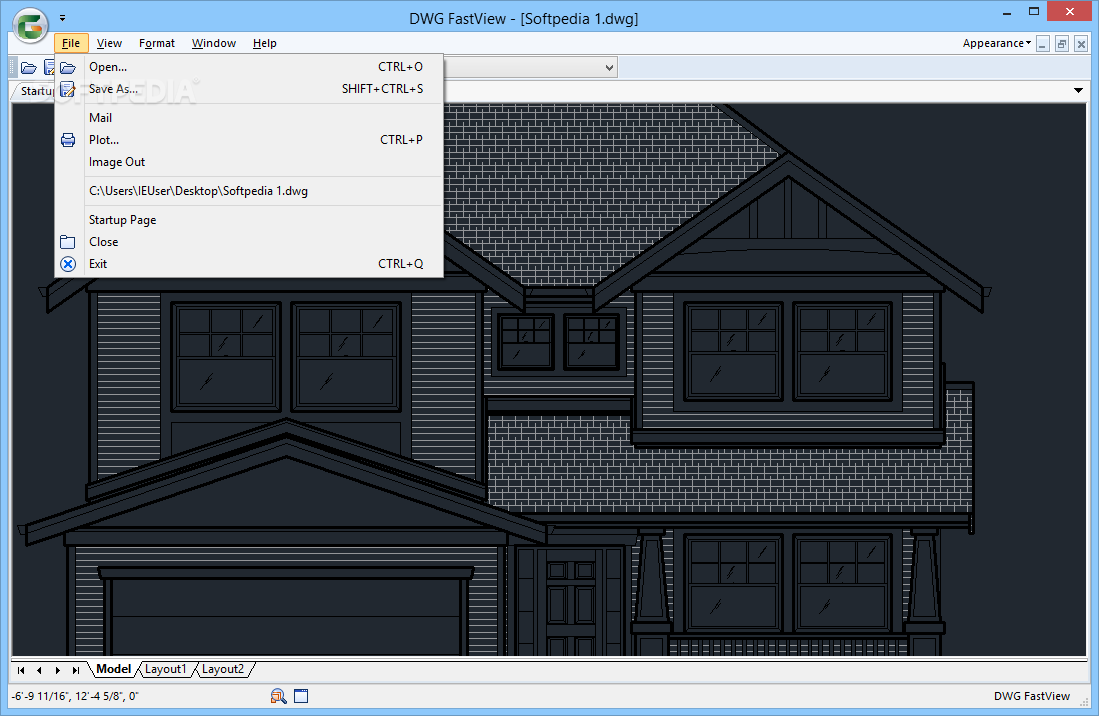Collapse the File menu
This screenshot has height=716, width=1099.
coord(71,43)
